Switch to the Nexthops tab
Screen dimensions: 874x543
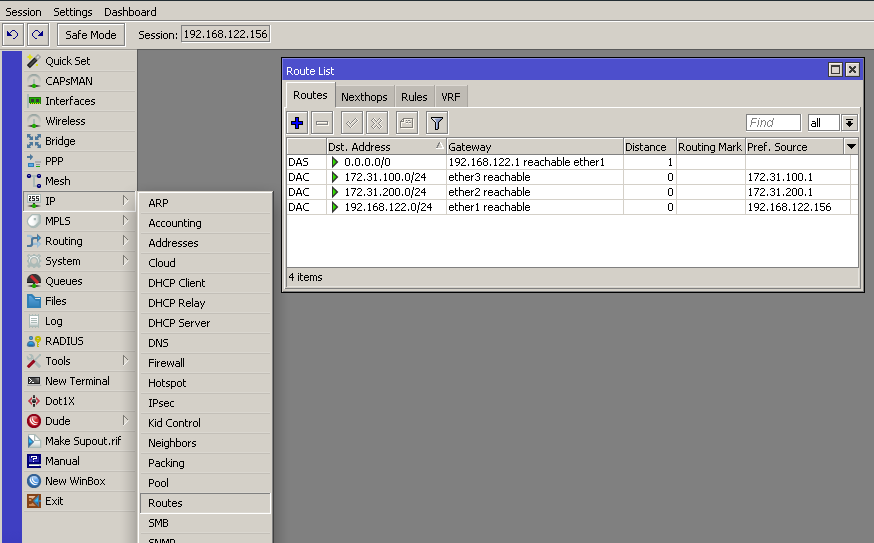pyautogui.click(x=364, y=97)
